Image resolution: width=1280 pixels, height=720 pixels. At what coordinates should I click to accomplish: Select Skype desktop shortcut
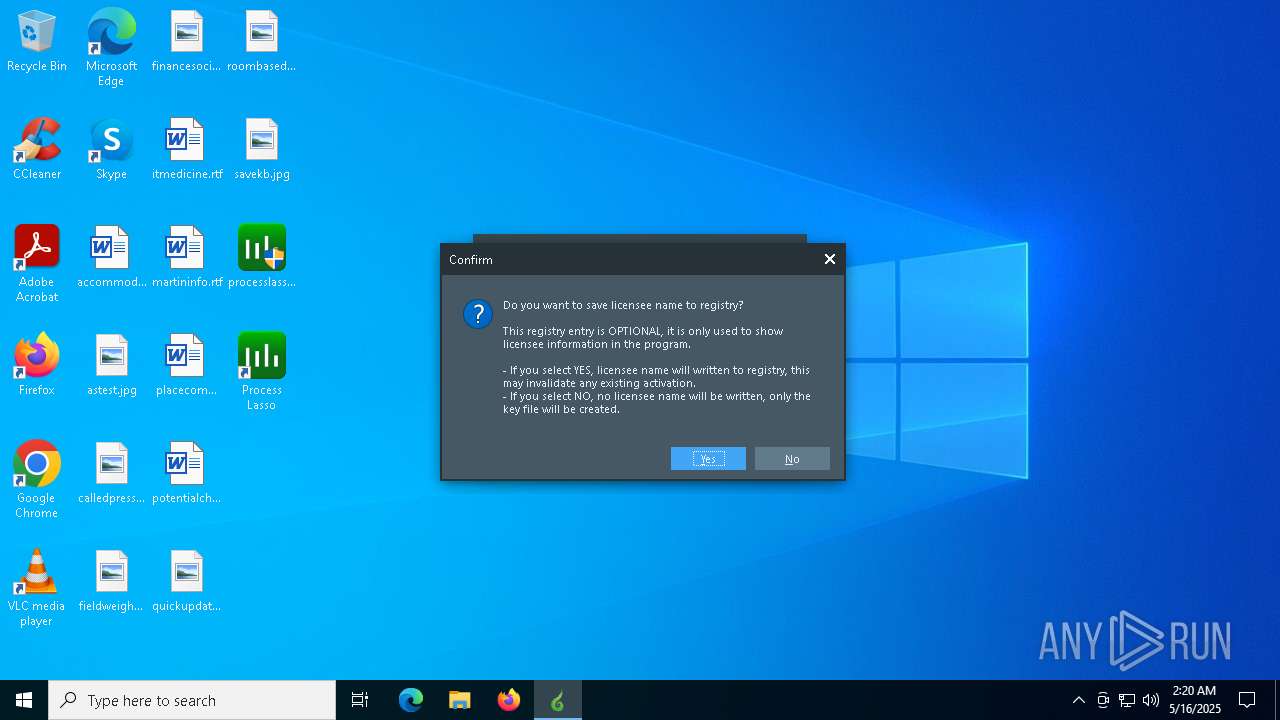(111, 150)
